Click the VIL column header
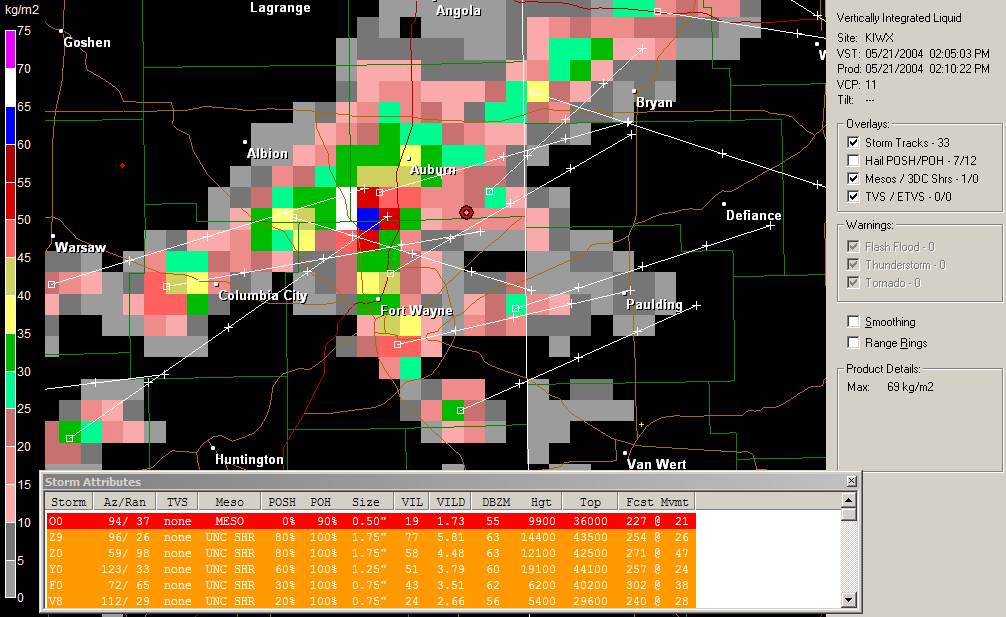1006x617 pixels. pyautogui.click(x=412, y=502)
